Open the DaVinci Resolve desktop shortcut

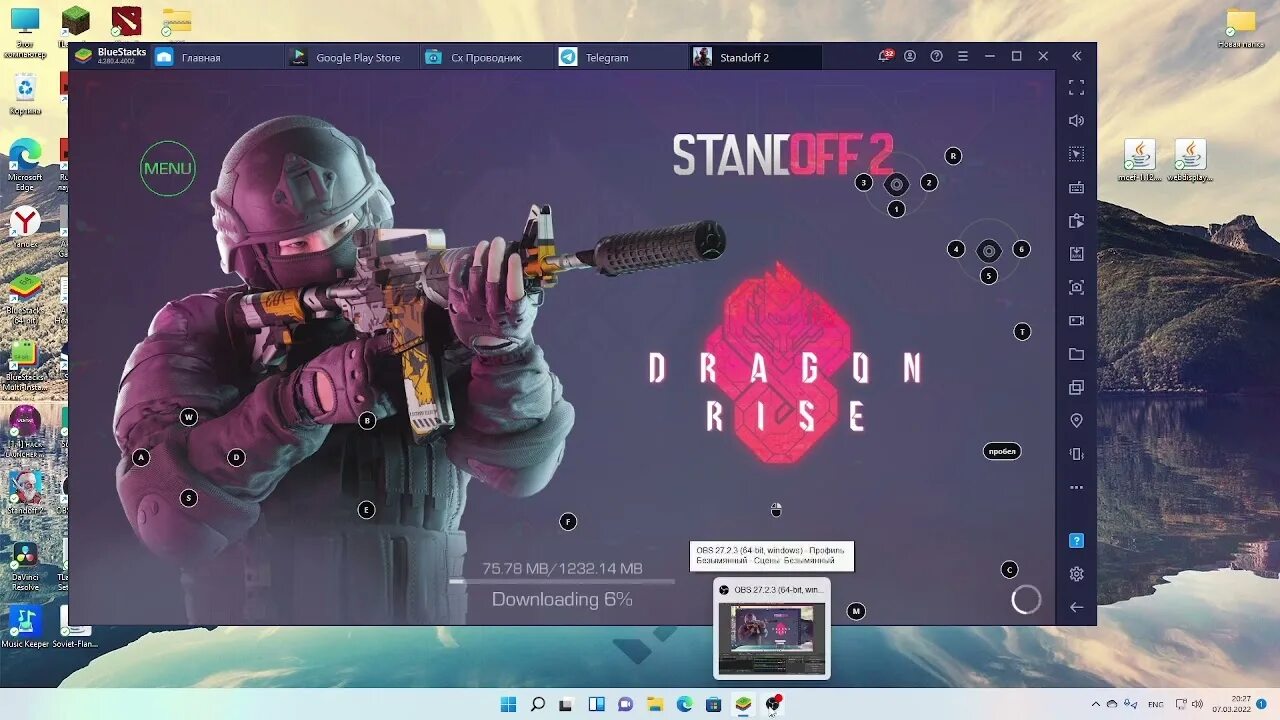pos(25,565)
